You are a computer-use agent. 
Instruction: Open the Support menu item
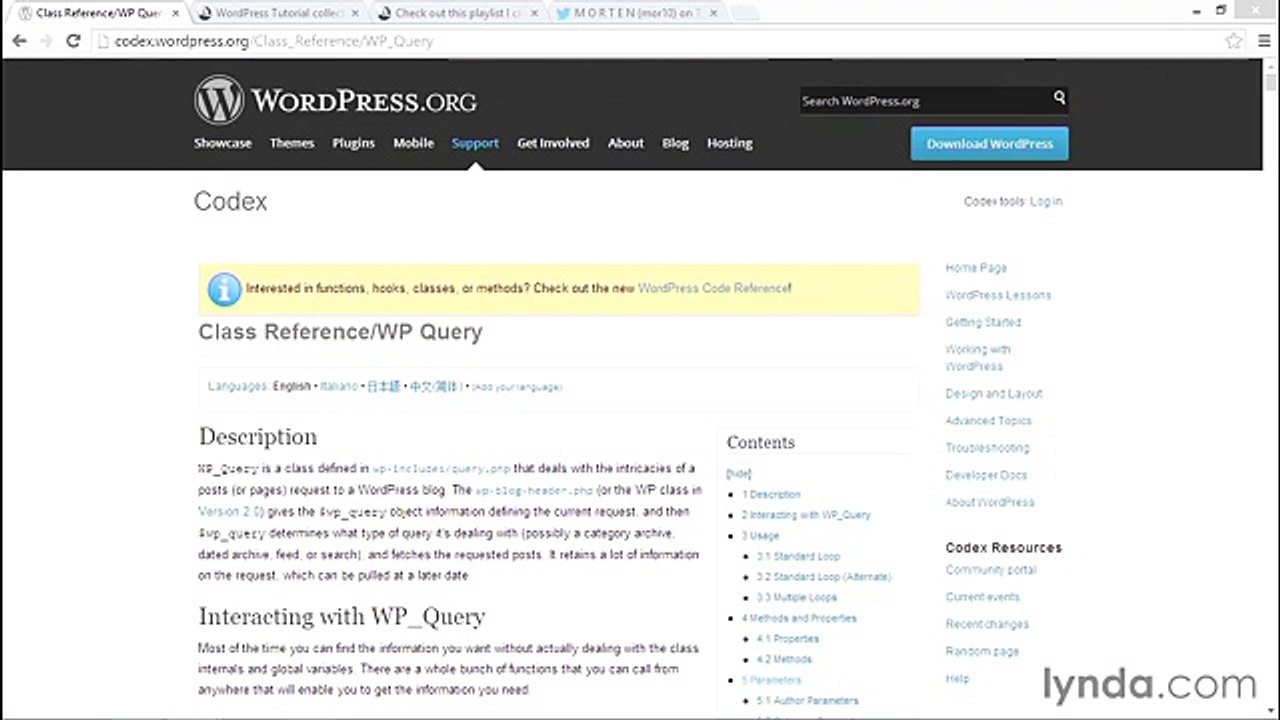[x=475, y=143]
